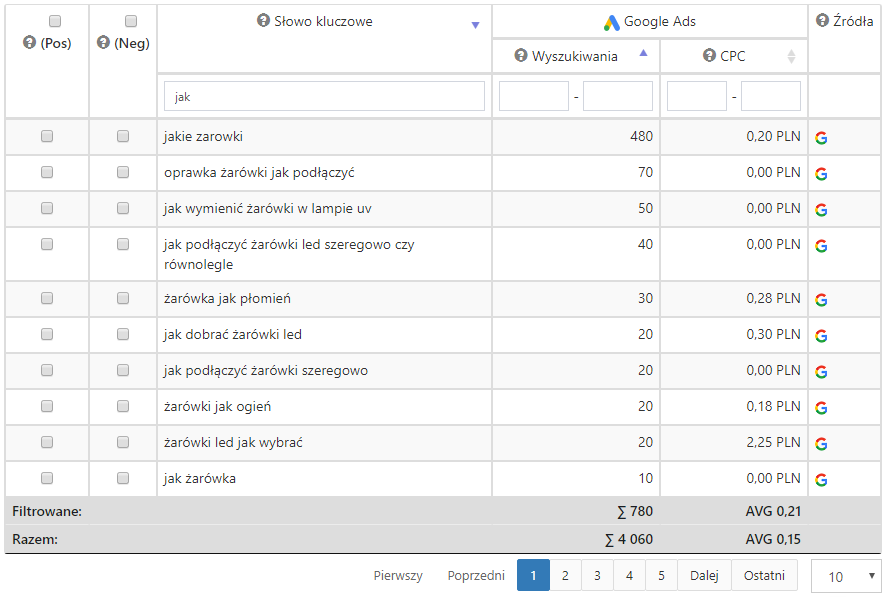Sort by CPC using its sort arrows

pyautogui.click(x=791, y=57)
